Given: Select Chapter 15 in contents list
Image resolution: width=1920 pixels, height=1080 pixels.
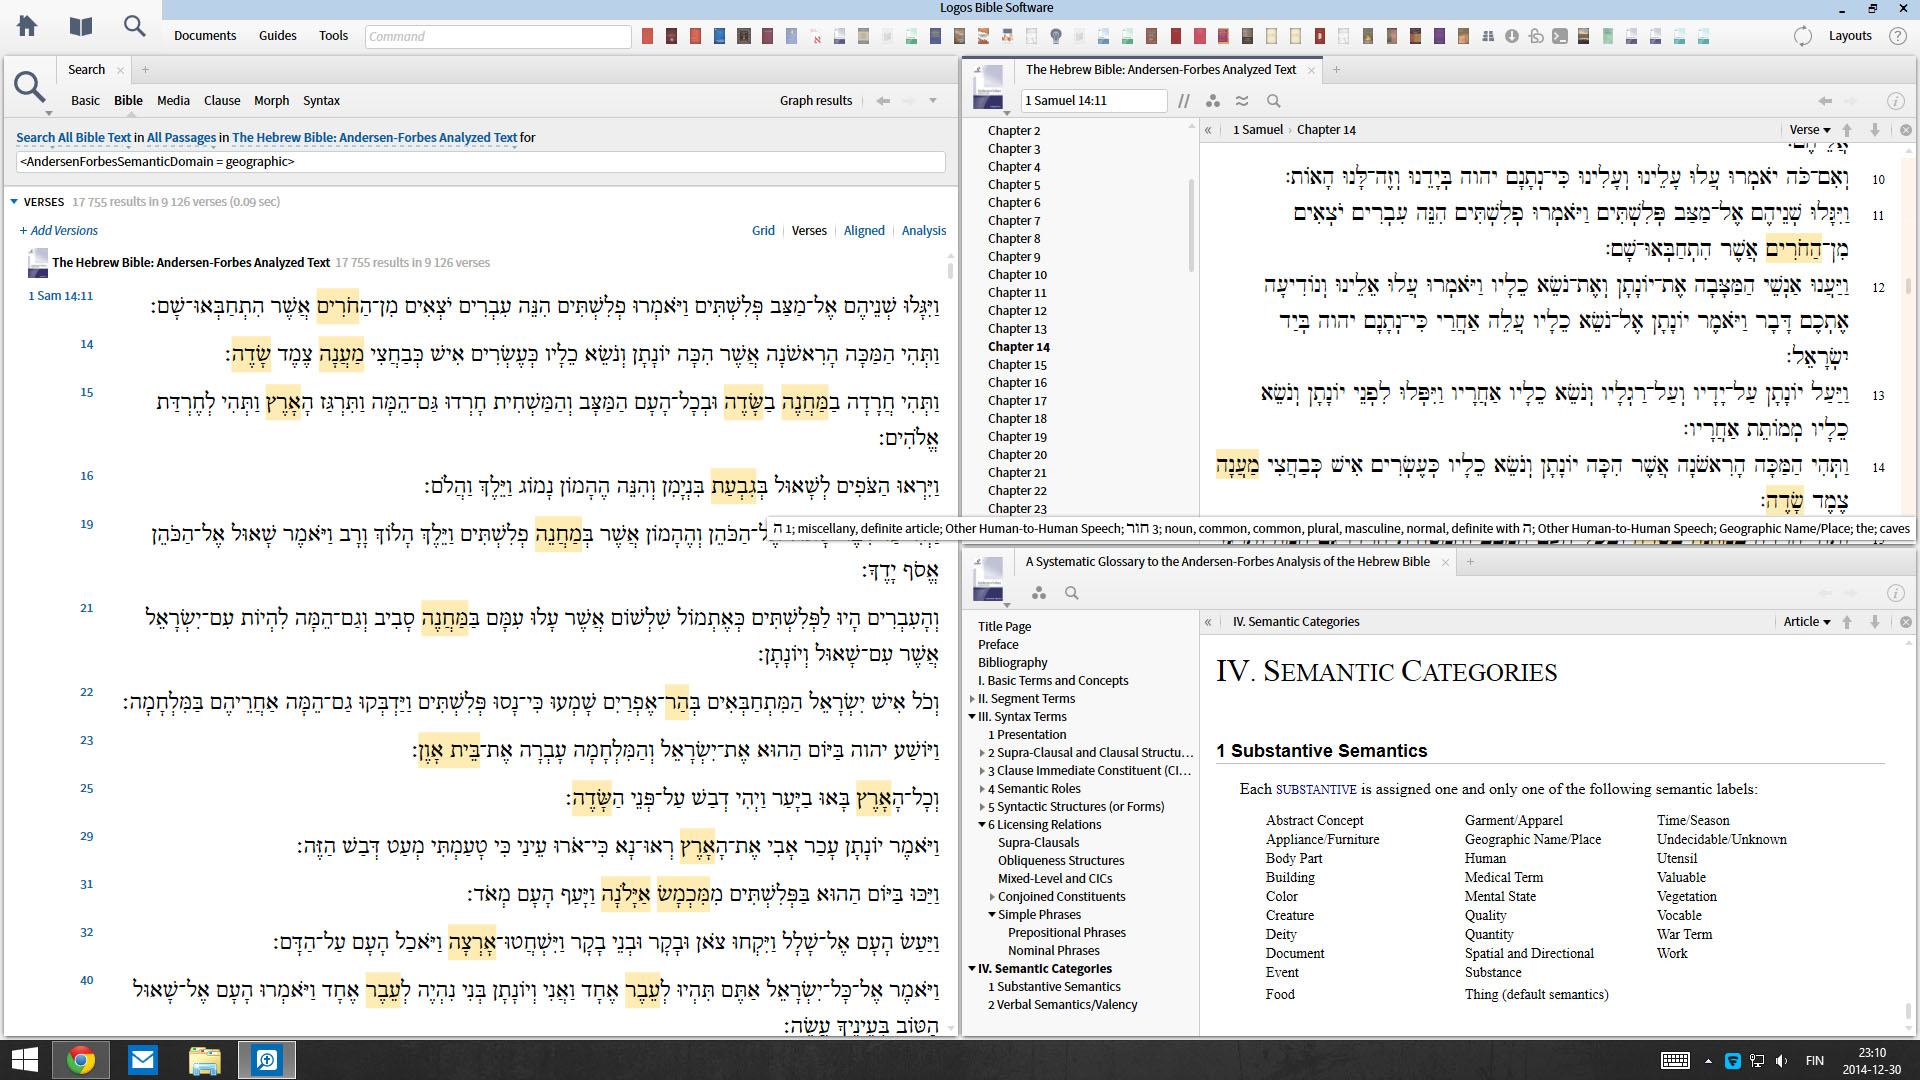Looking at the screenshot, I should click(x=1017, y=365).
